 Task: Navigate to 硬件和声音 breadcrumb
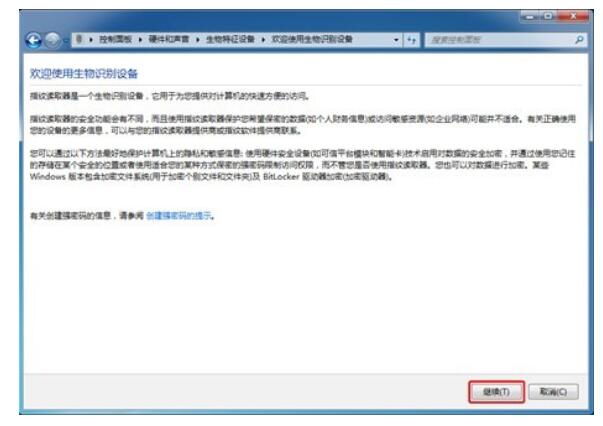tap(168, 39)
